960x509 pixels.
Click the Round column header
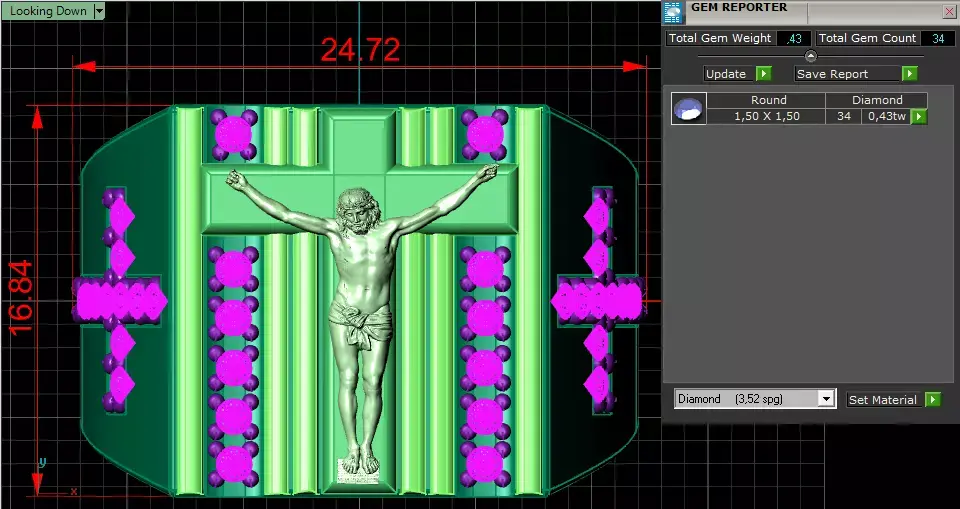tap(767, 100)
